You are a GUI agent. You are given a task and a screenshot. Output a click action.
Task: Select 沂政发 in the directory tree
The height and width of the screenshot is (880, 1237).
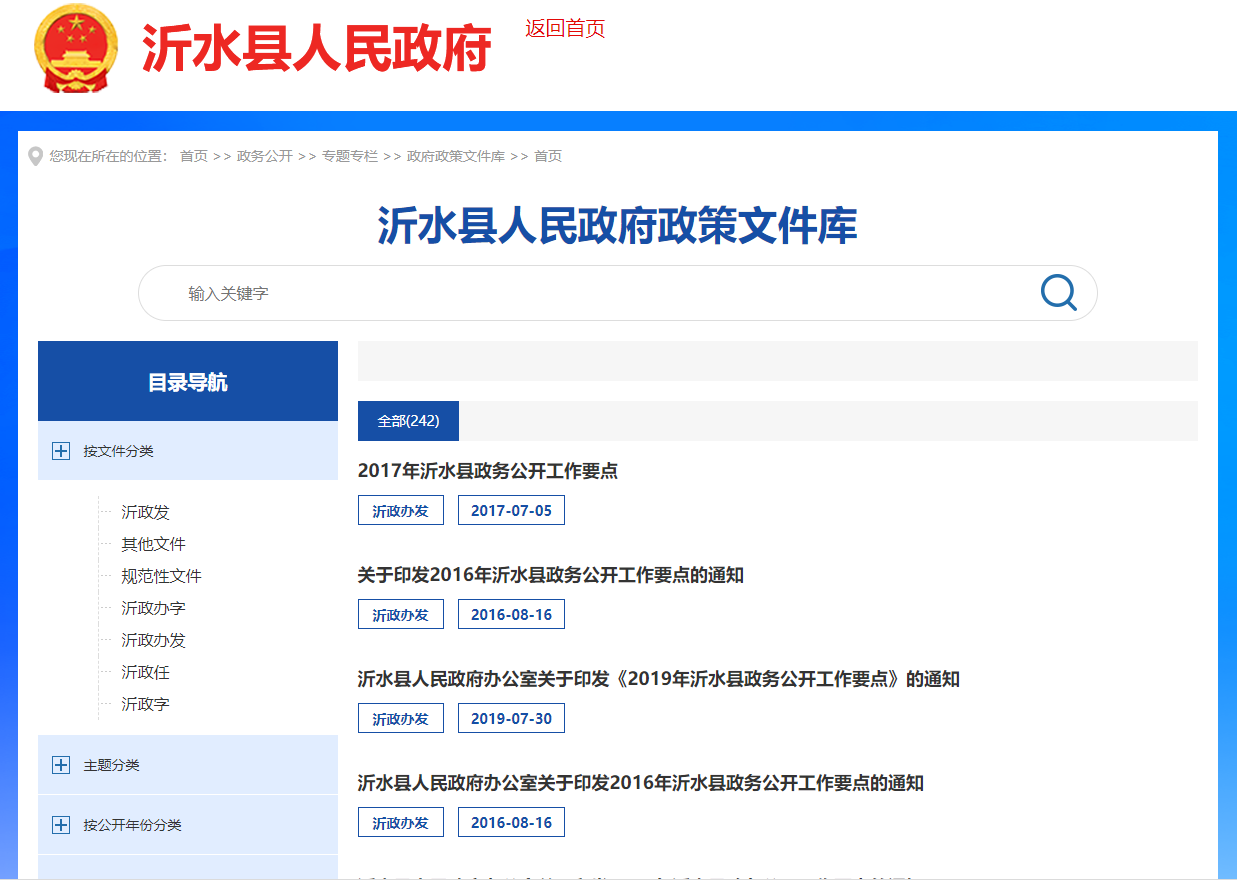pos(146,512)
